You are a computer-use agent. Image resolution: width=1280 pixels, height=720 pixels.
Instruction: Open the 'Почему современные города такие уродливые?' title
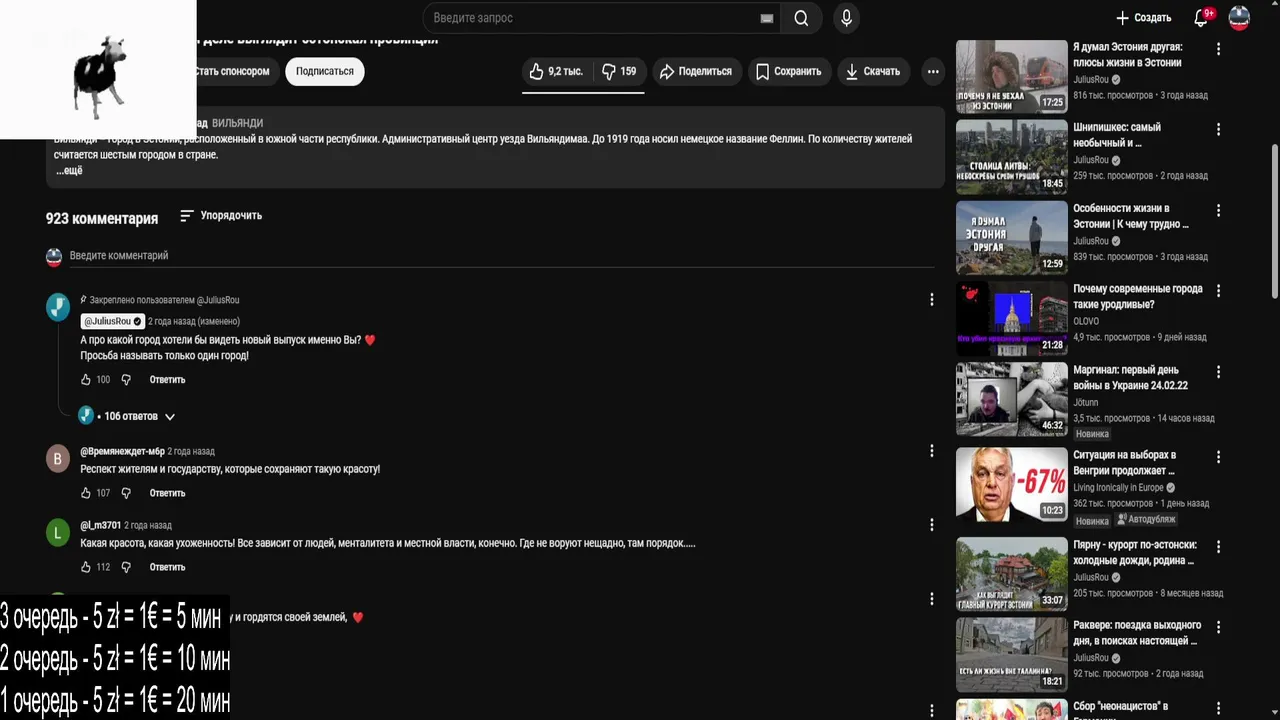tap(1137, 296)
